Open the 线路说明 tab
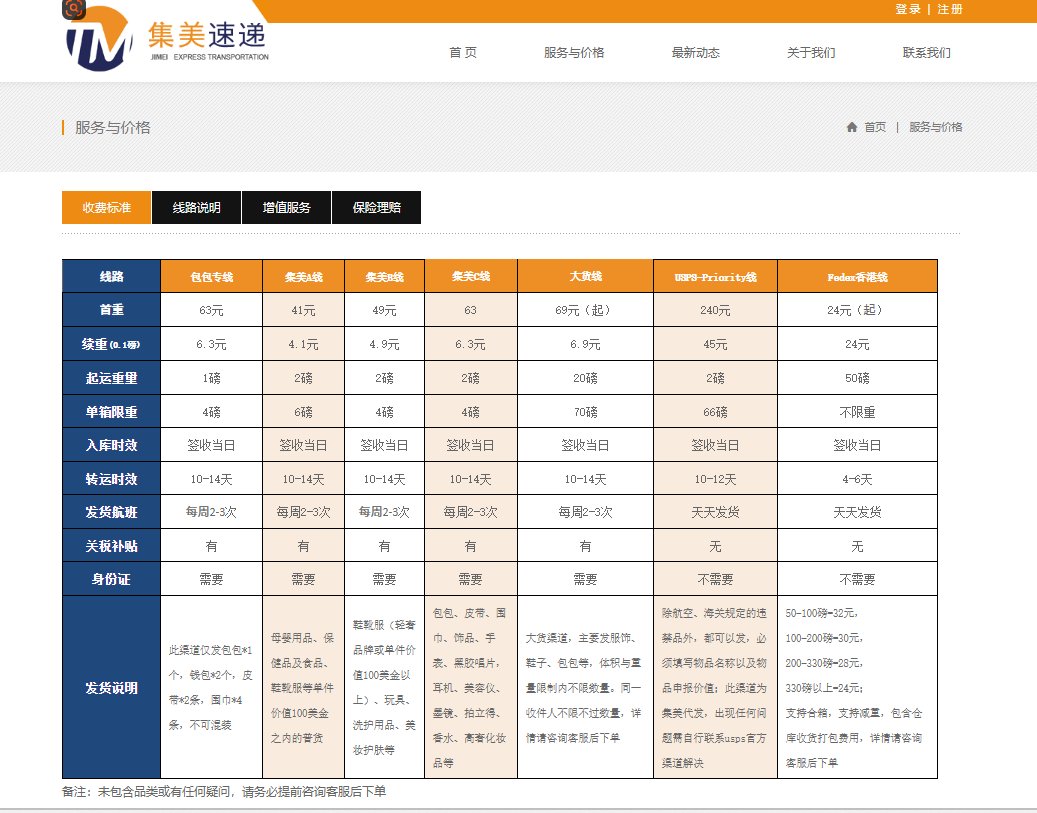 196,207
